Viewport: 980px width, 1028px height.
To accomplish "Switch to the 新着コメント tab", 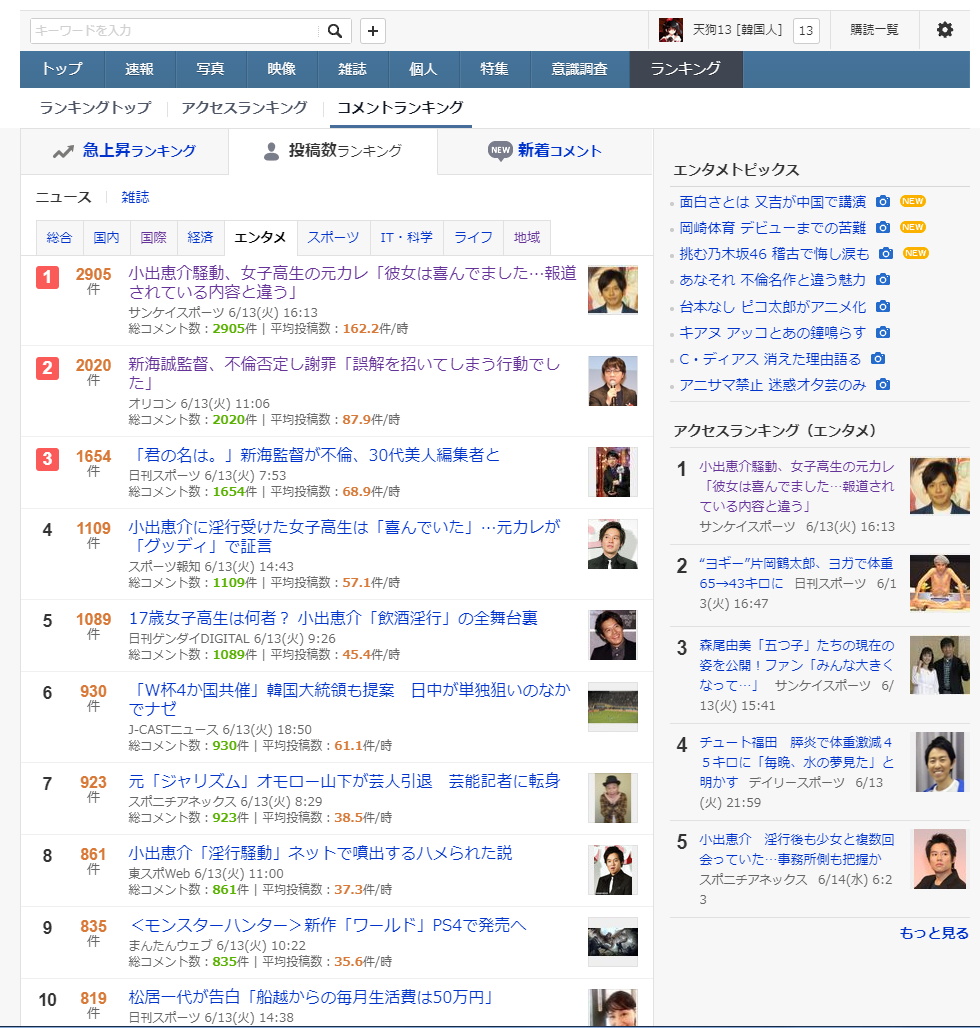I will [545, 151].
